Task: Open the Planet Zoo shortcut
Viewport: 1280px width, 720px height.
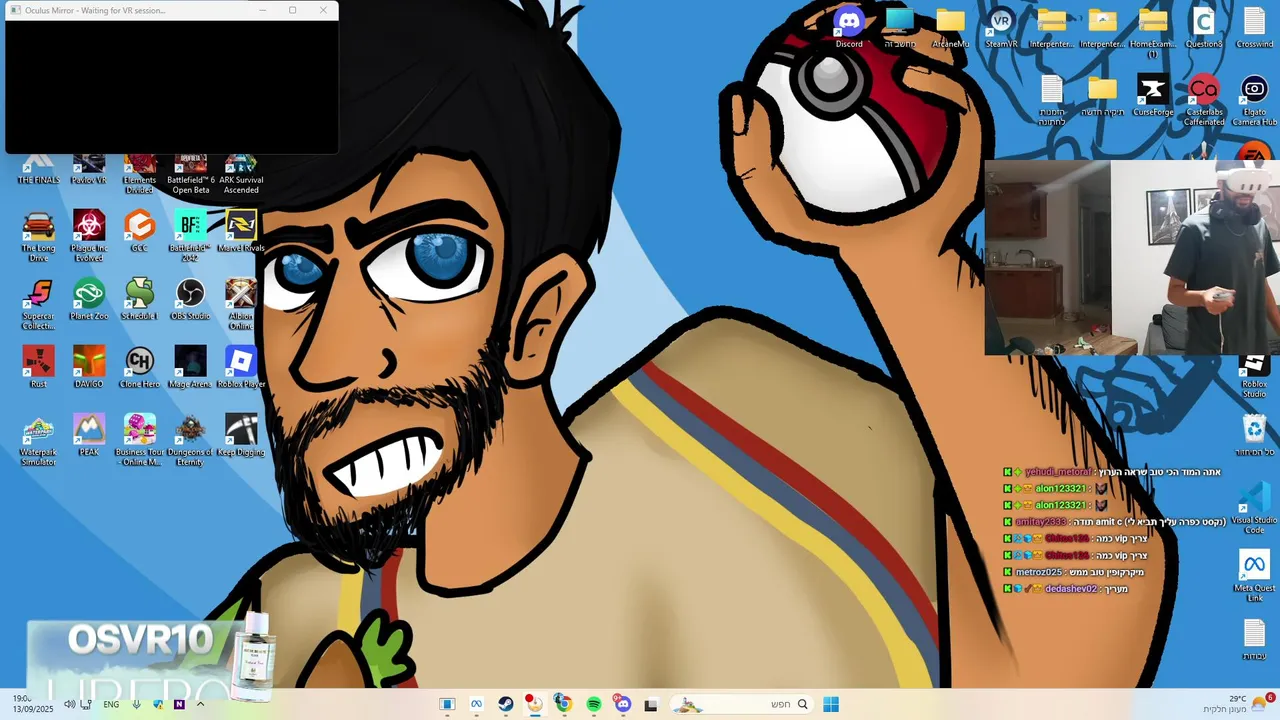Action: click(89, 299)
